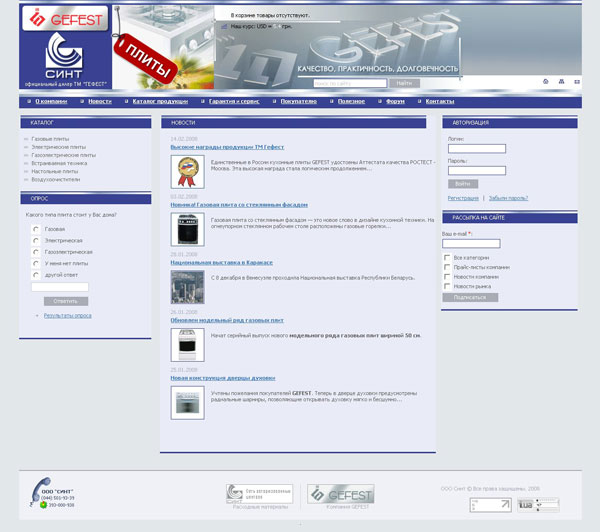Viewport: 600px width, 532px height.
Task: Open the news headline about ТМ Гефест awards
Action: coord(227,147)
